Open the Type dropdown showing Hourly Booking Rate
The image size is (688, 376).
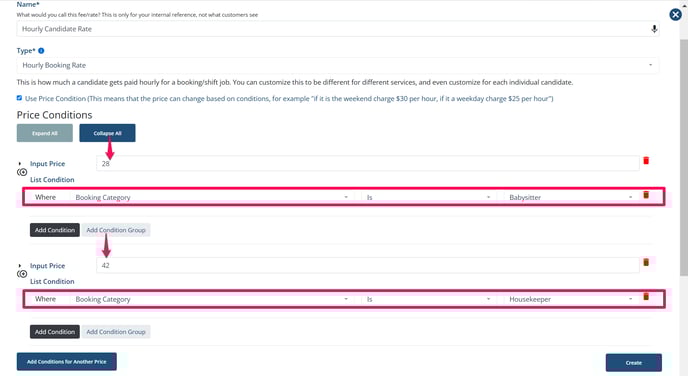(337, 65)
